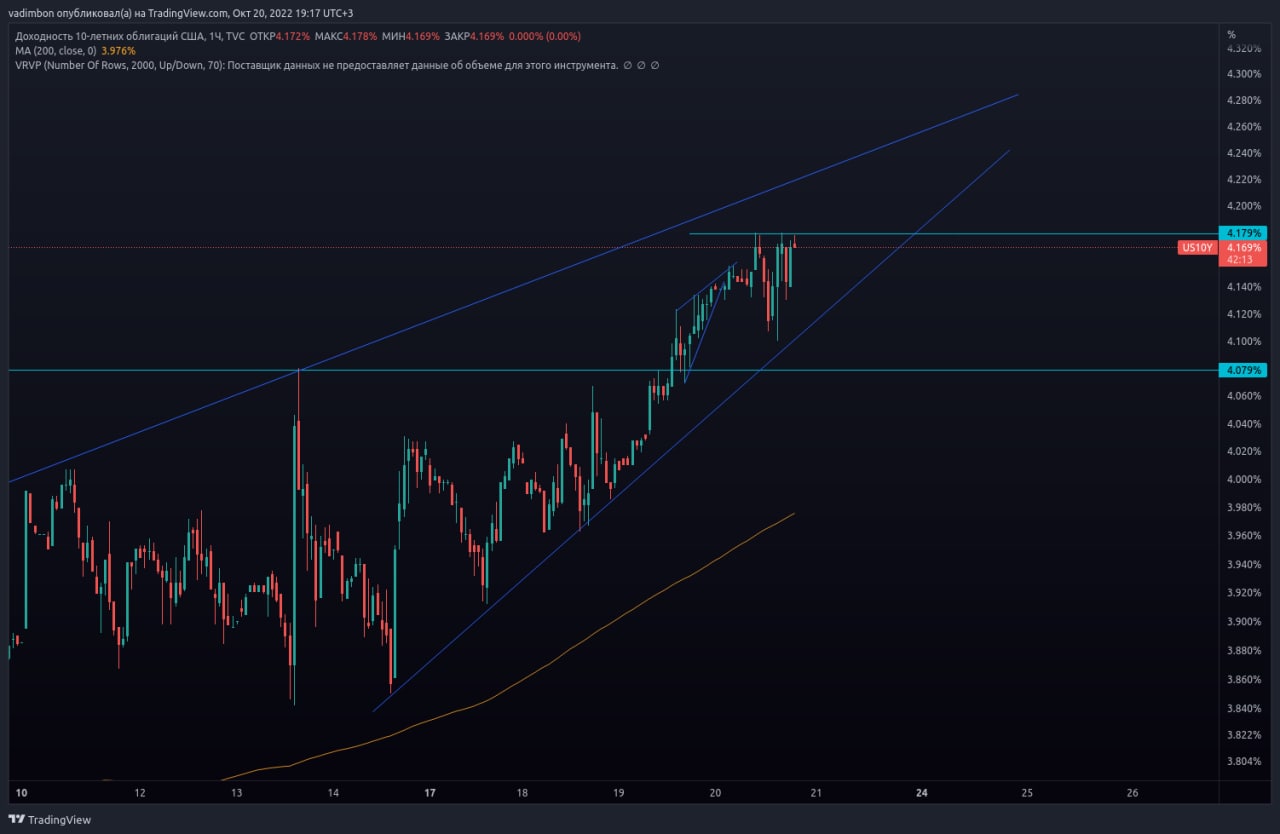Image resolution: width=1280 pixels, height=834 pixels.
Task: Click date label 24 on time axis
Action: tap(922, 793)
